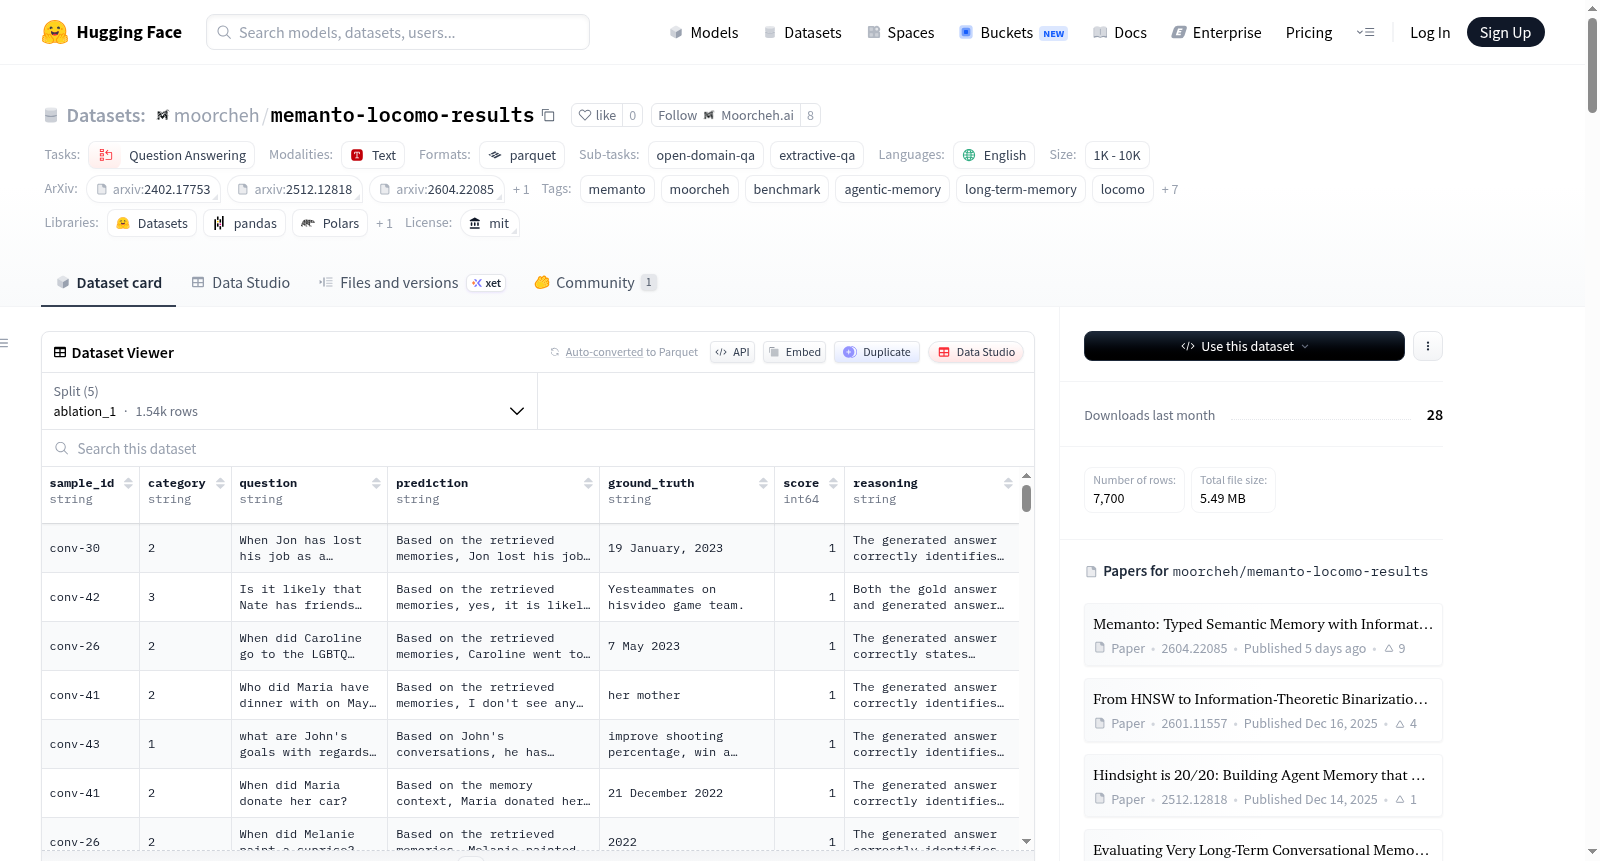Viewport: 1600px width, 861px height.
Task: Focus the Search models, datasets, users field
Action: point(398,32)
